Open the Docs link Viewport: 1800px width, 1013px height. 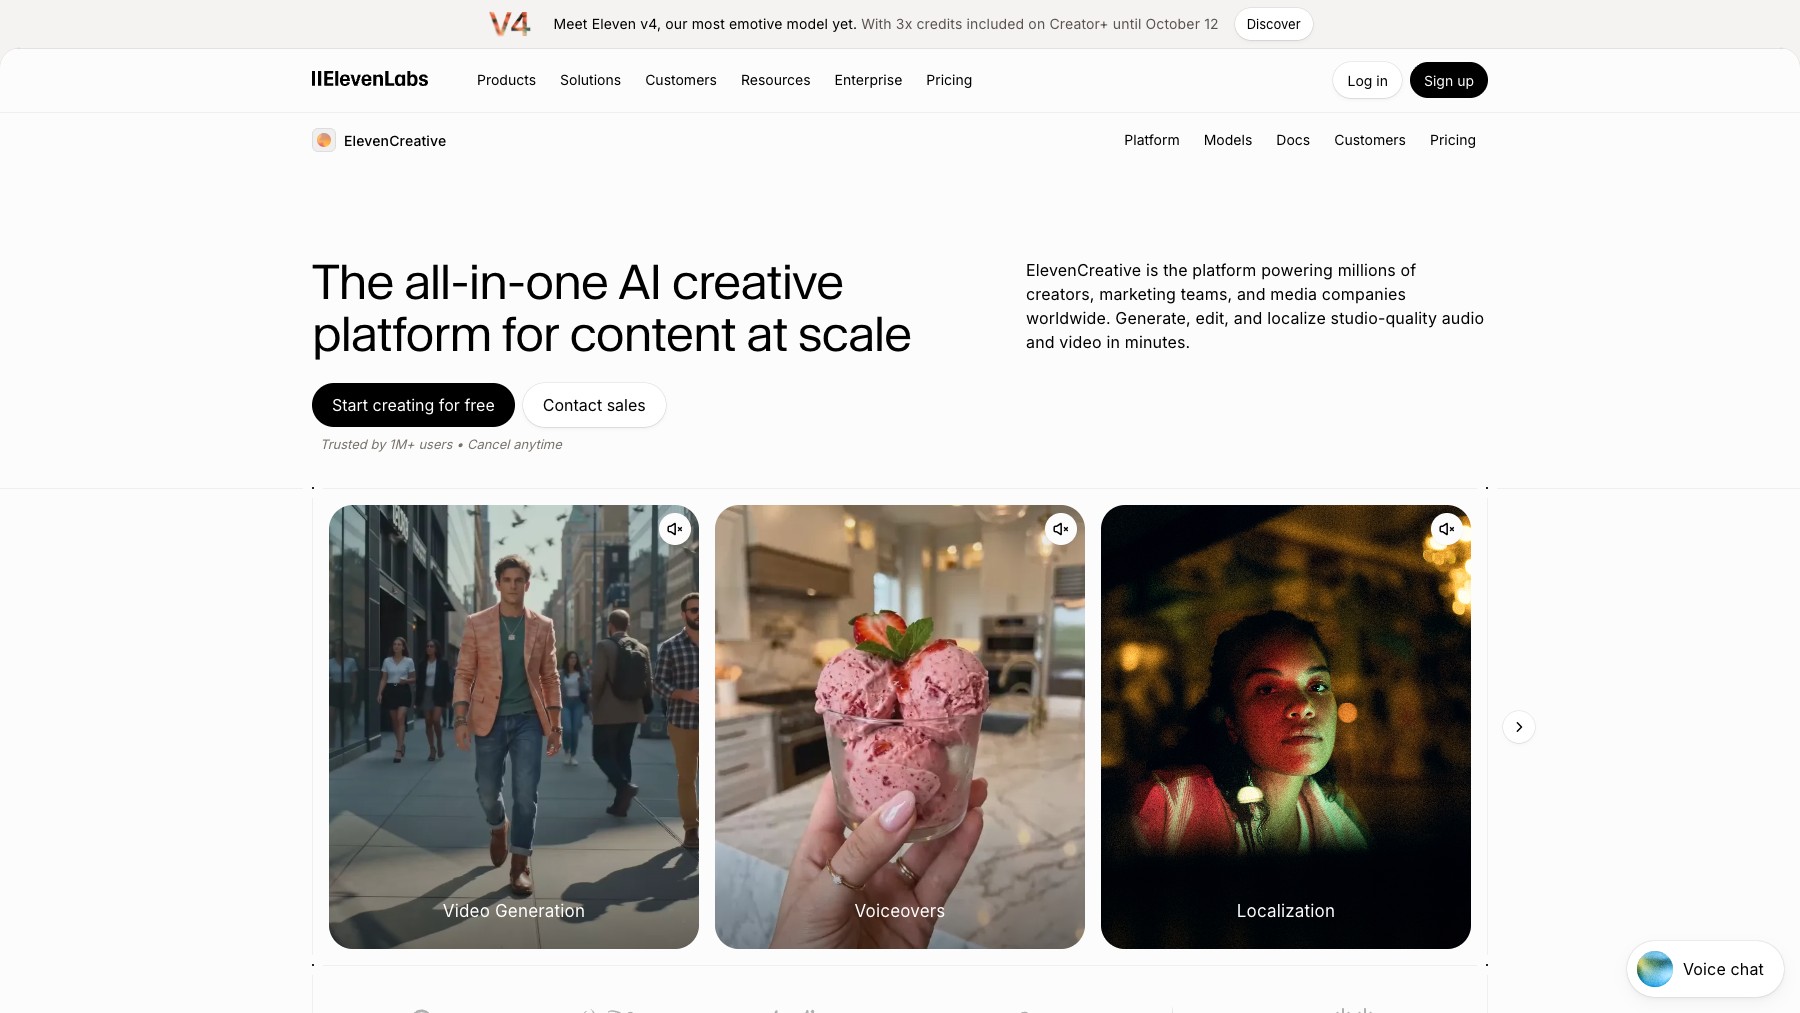[1293, 140]
